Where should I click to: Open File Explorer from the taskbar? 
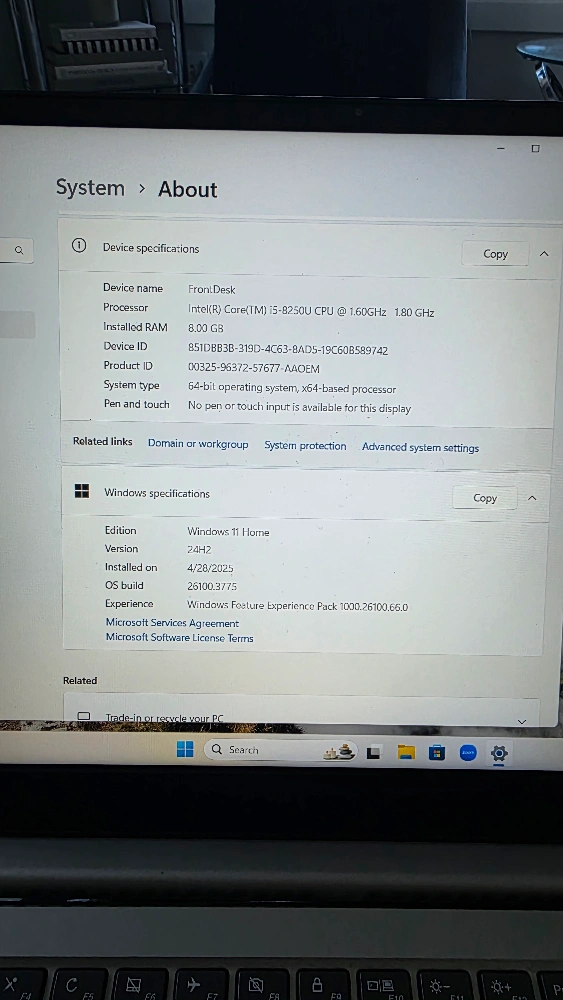[406, 753]
